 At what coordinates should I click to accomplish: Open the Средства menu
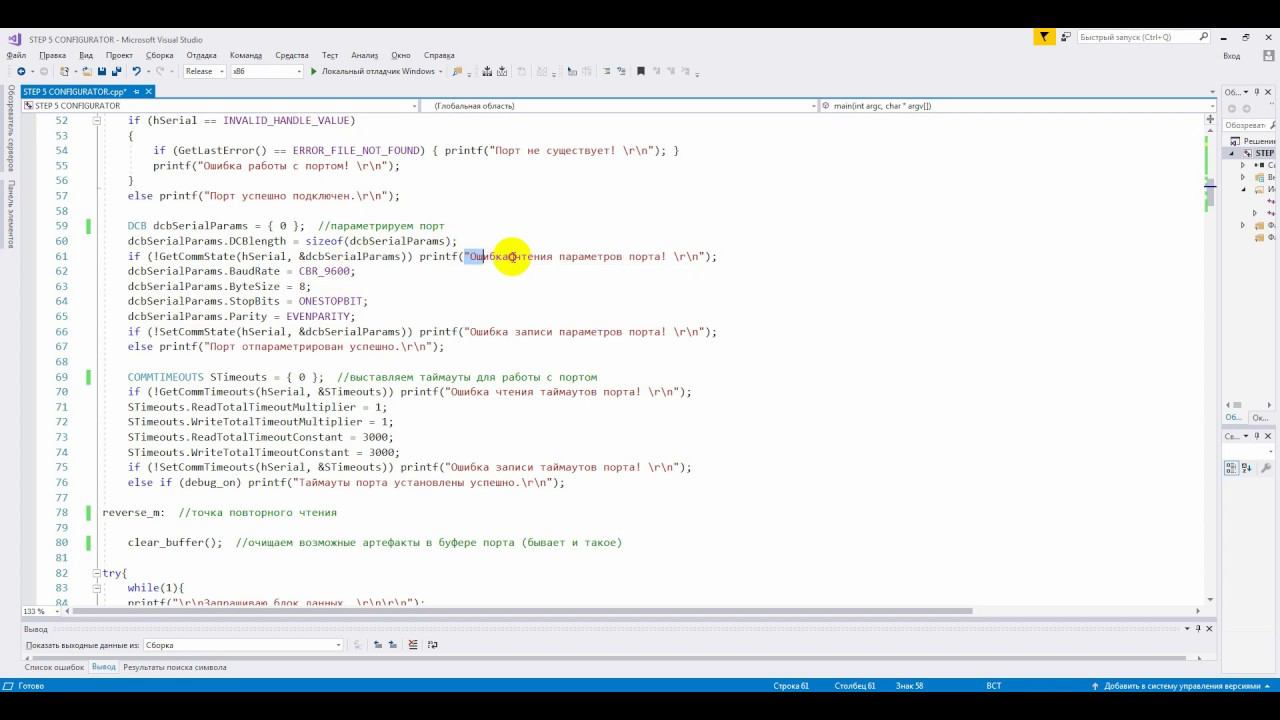[292, 56]
